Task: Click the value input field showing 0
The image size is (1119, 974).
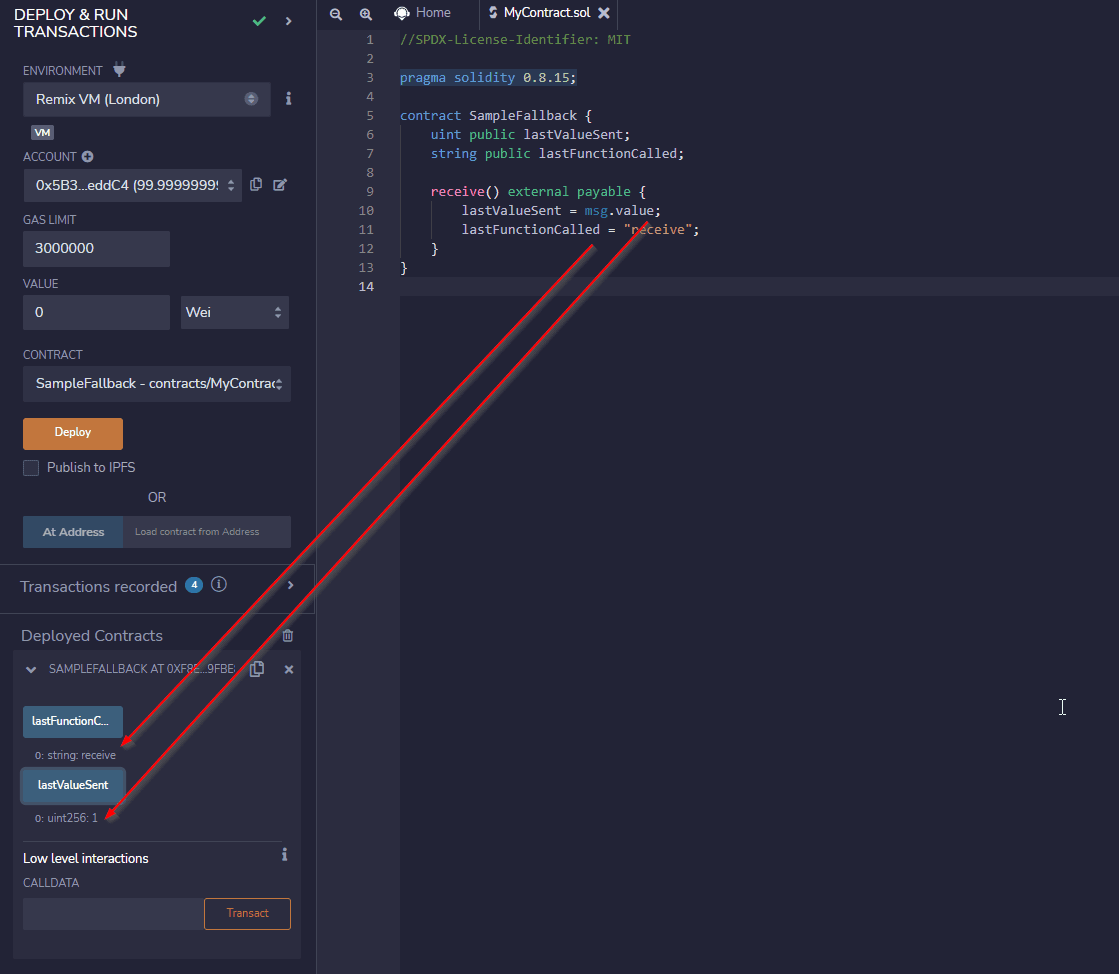Action: point(96,313)
